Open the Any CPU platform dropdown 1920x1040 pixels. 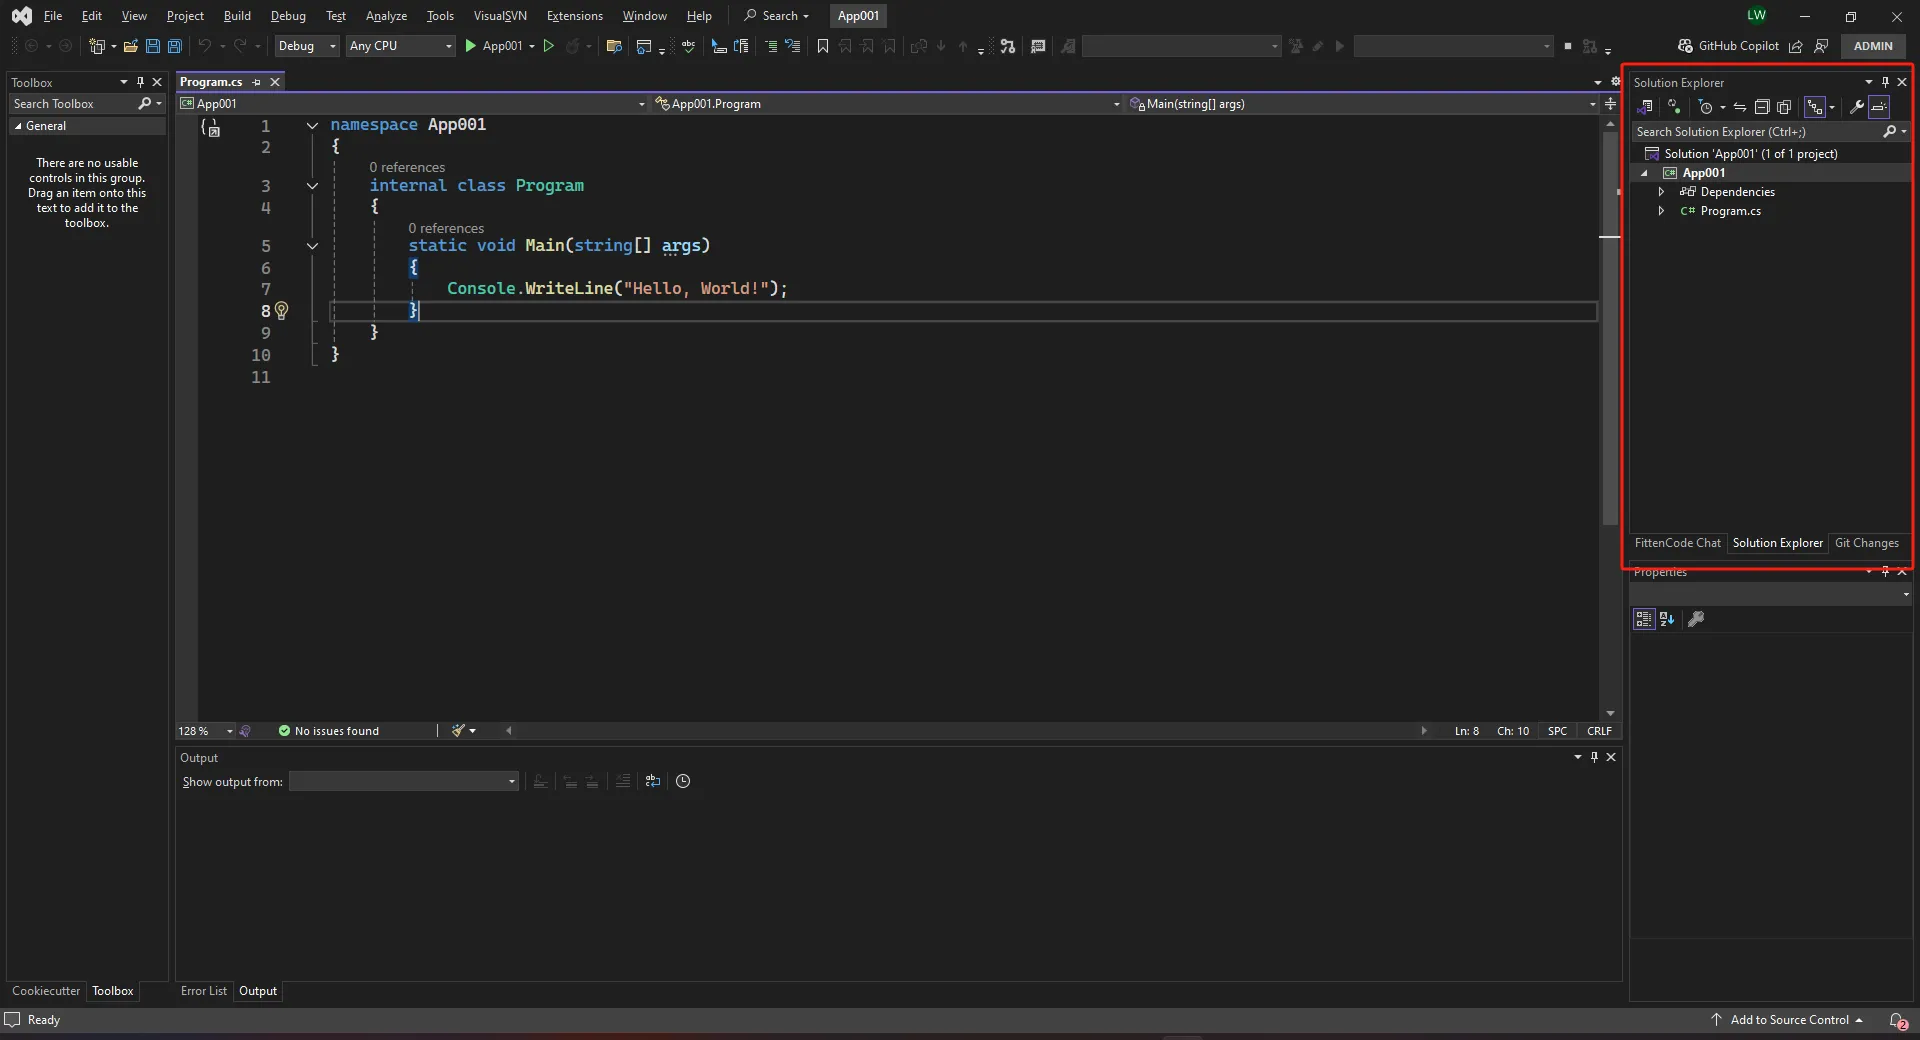coord(400,46)
